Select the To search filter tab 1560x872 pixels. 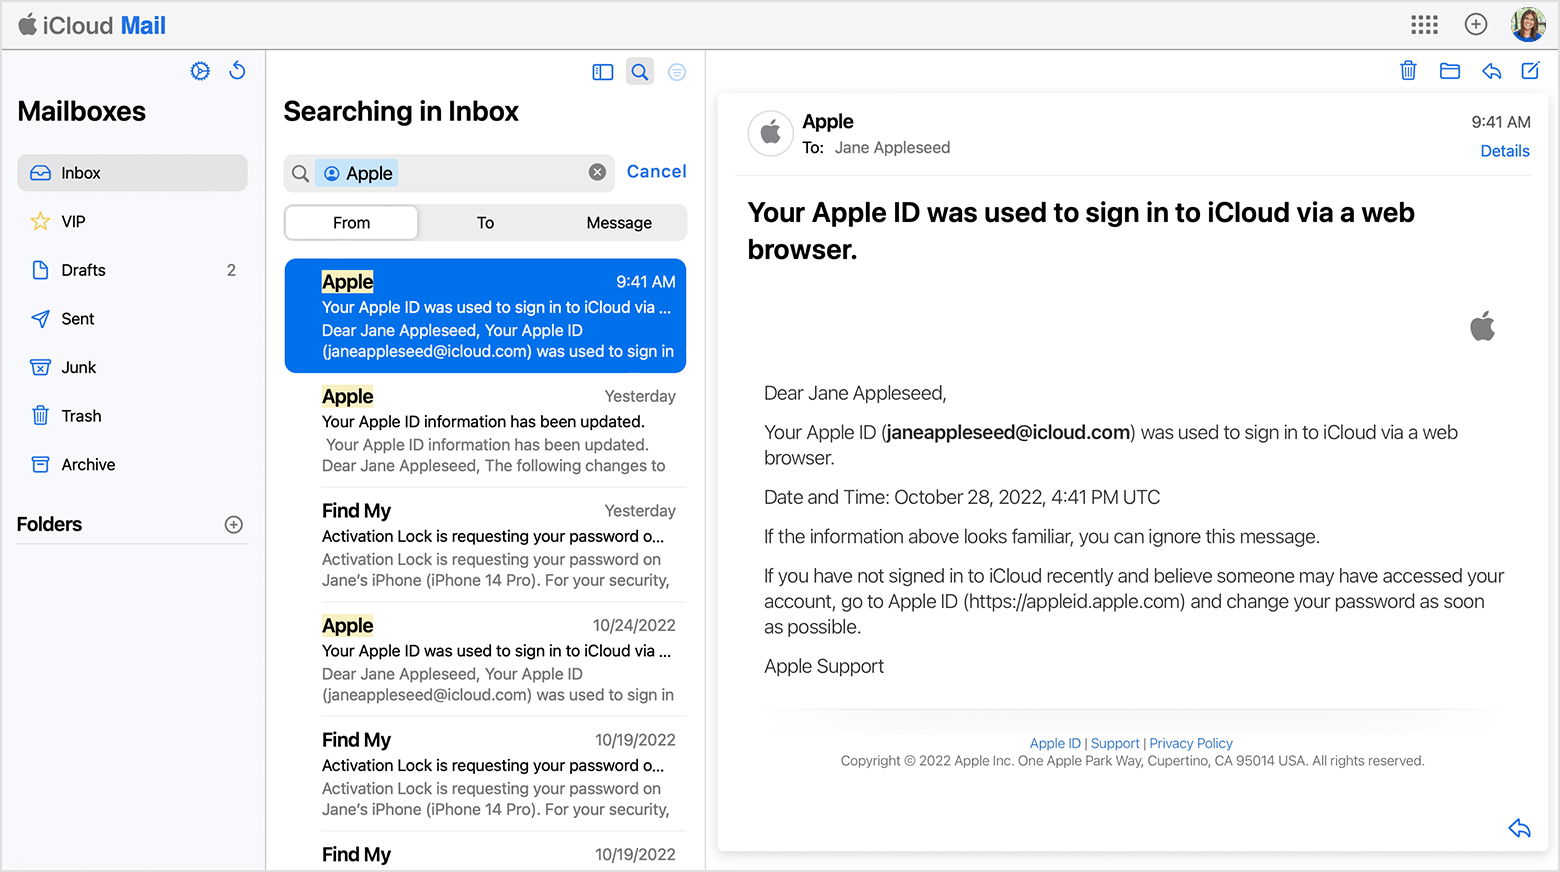coord(485,223)
